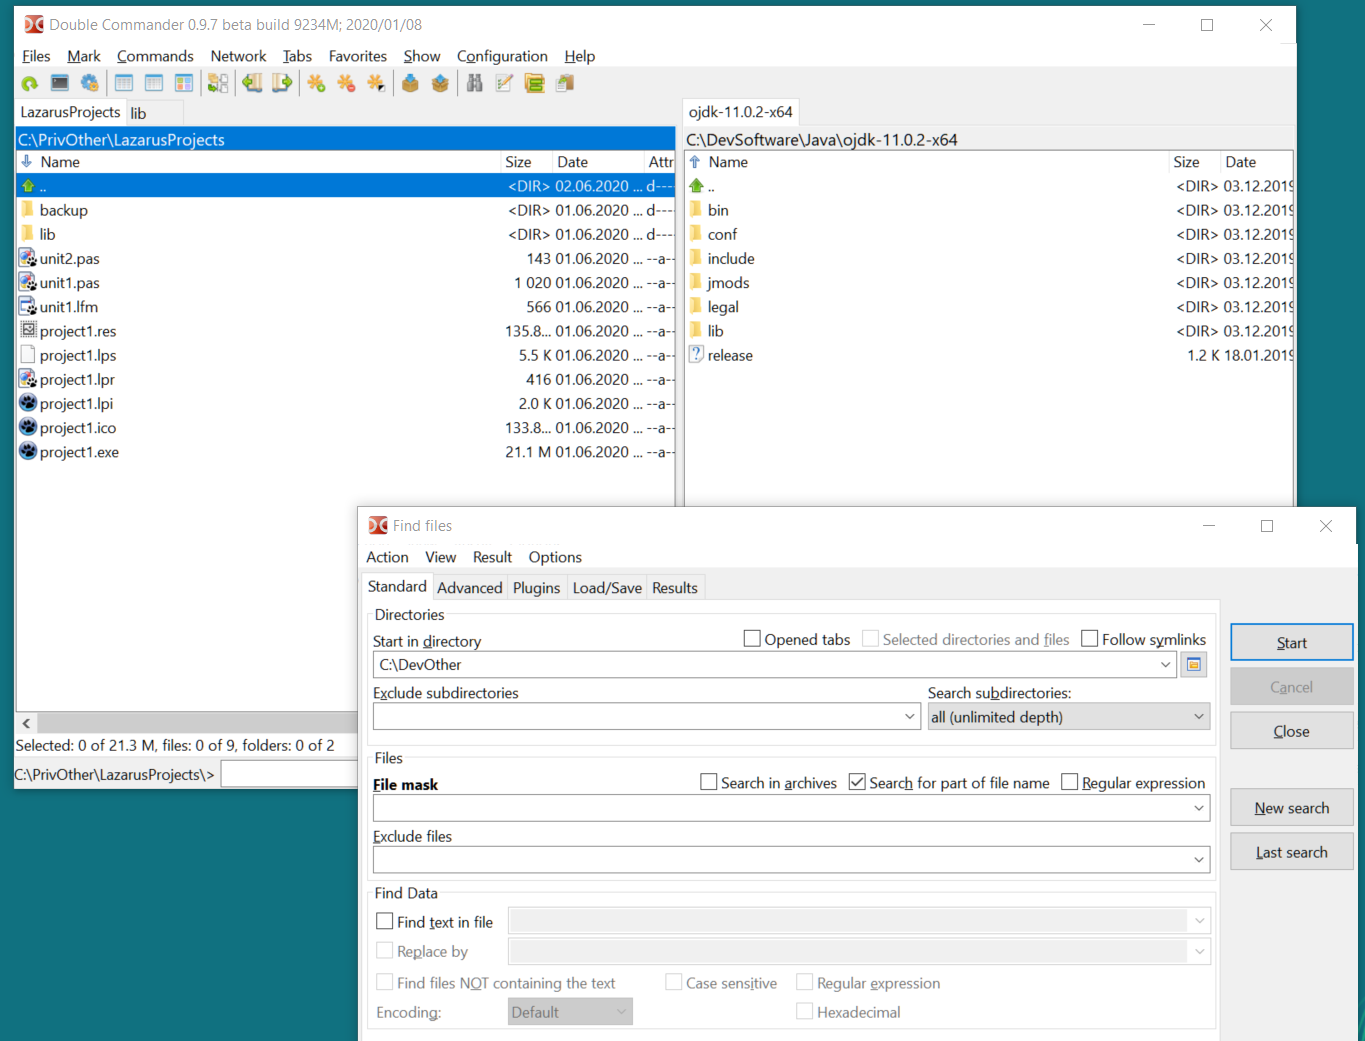Check the Find text in file option
The width and height of the screenshot is (1365, 1041).
(x=384, y=922)
